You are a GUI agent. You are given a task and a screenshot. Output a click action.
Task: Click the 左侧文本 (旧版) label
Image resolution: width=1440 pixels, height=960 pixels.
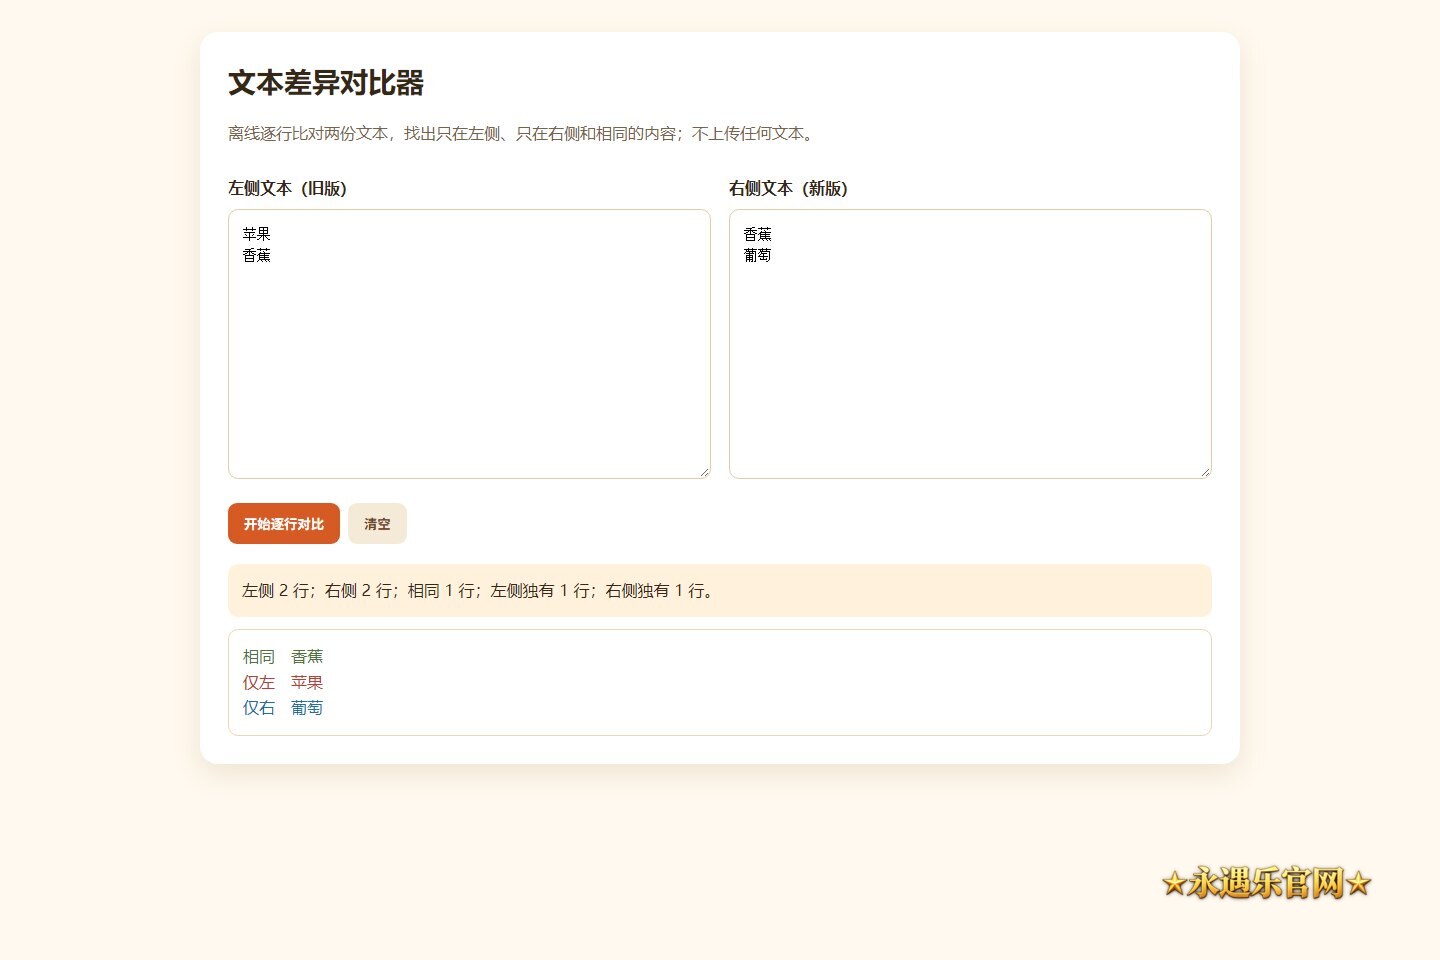pos(287,188)
